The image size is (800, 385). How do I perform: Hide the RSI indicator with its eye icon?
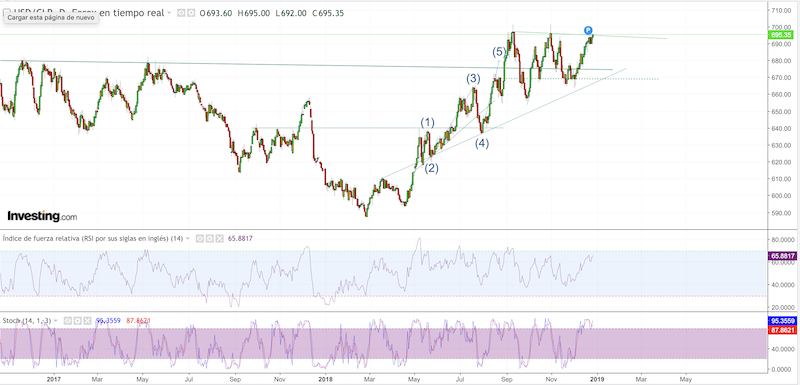(200, 238)
